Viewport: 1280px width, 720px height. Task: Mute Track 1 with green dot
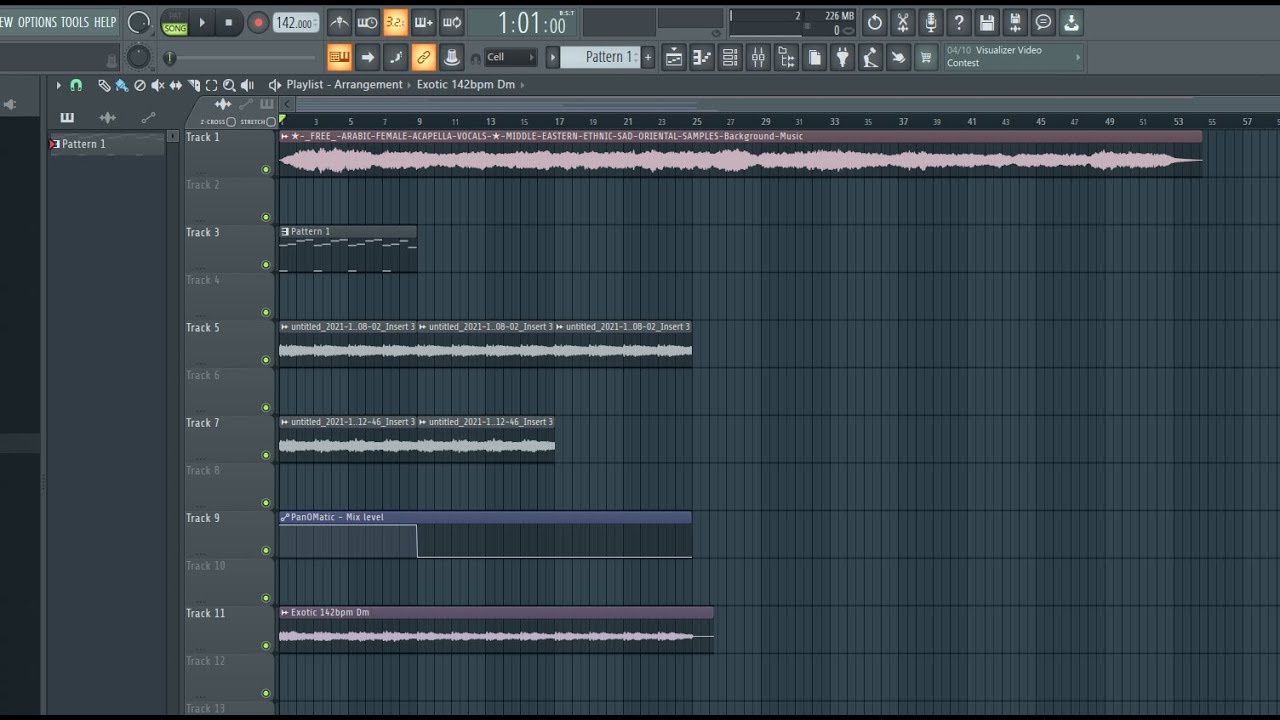pos(265,169)
